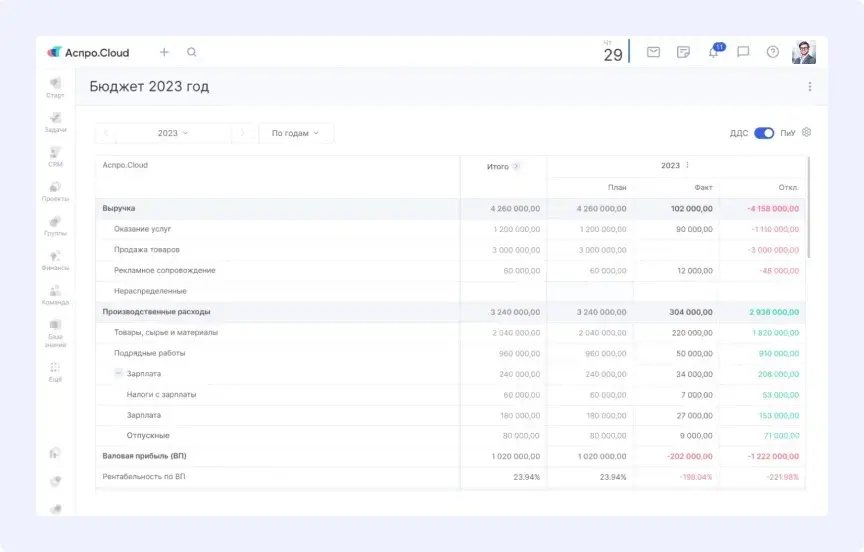Viewport: 864px width, 552px height.
Task: Toggle the ДДС / ПиУ switch
Action: [764, 133]
